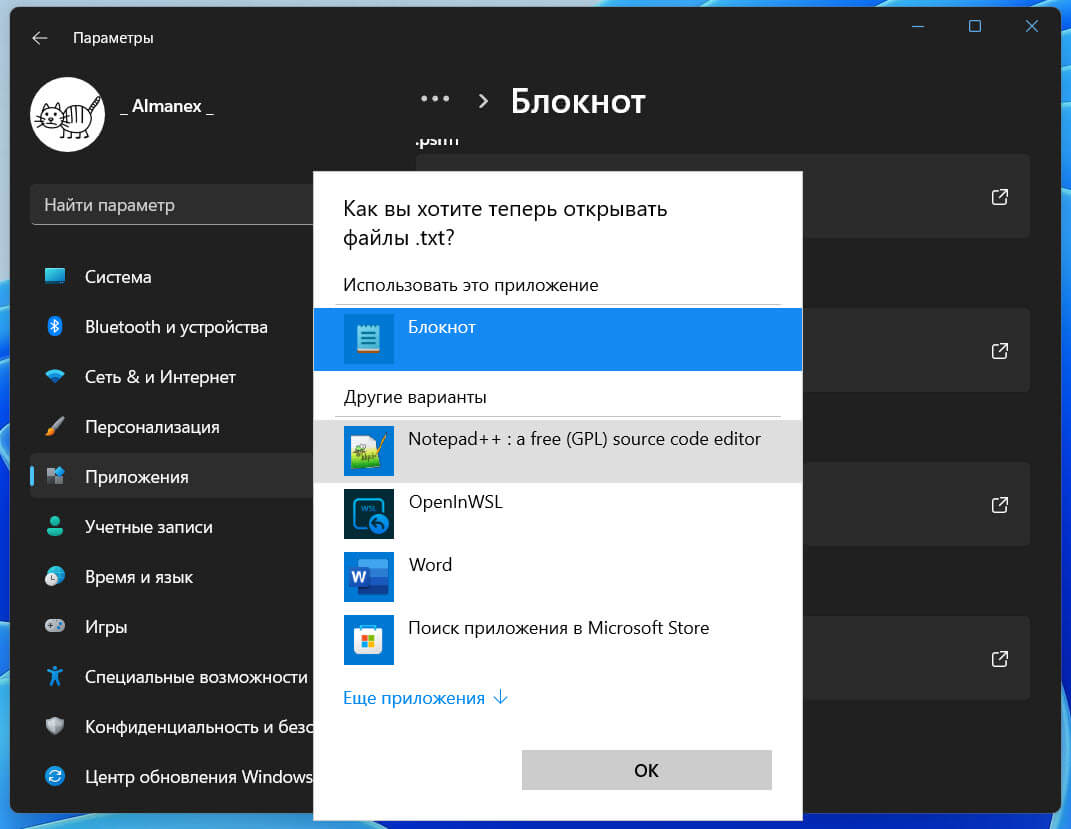Go to Время и язык
The height and width of the screenshot is (829, 1071).
(171, 576)
